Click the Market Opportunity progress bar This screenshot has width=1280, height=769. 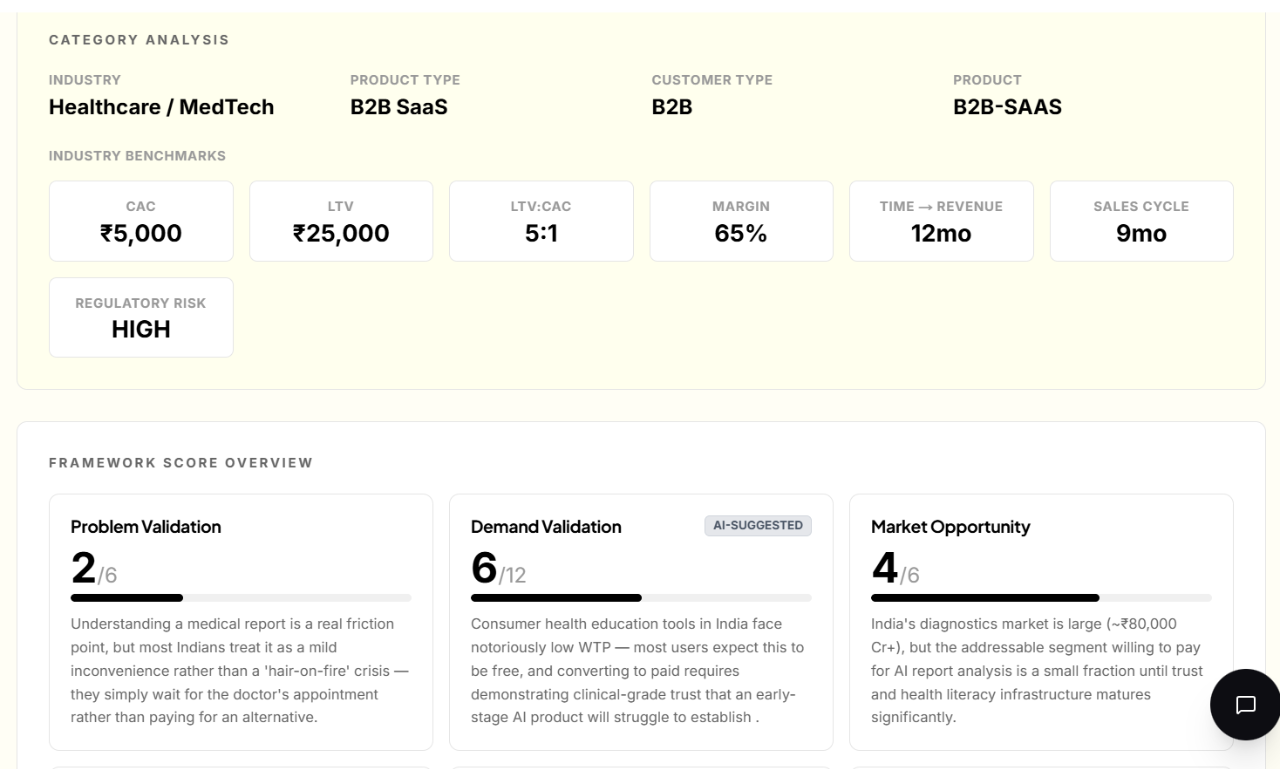pyautogui.click(x=1041, y=598)
